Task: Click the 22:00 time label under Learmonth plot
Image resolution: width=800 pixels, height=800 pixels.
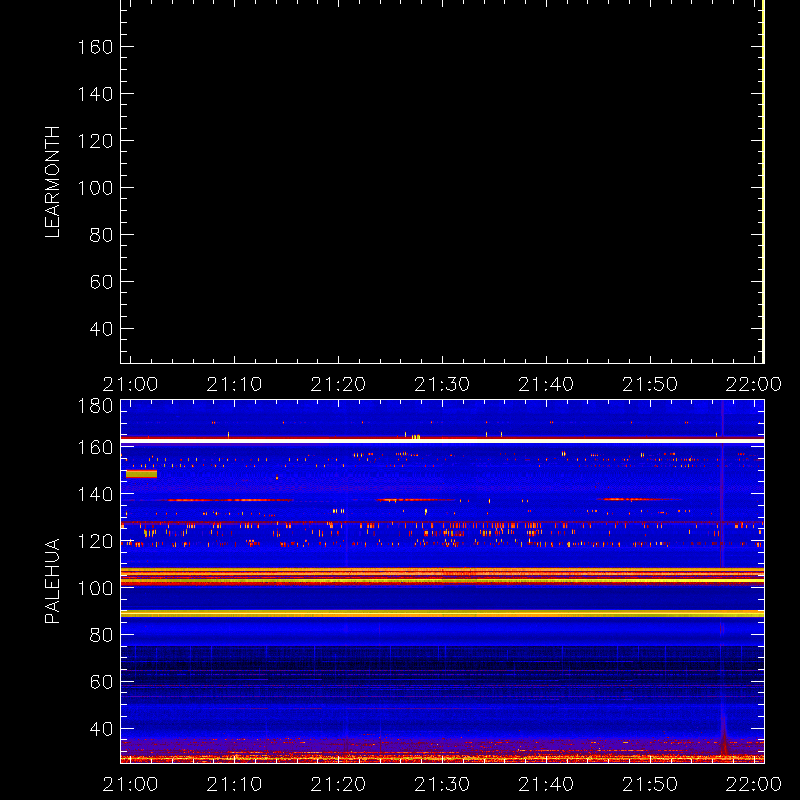Action: pyautogui.click(x=754, y=384)
